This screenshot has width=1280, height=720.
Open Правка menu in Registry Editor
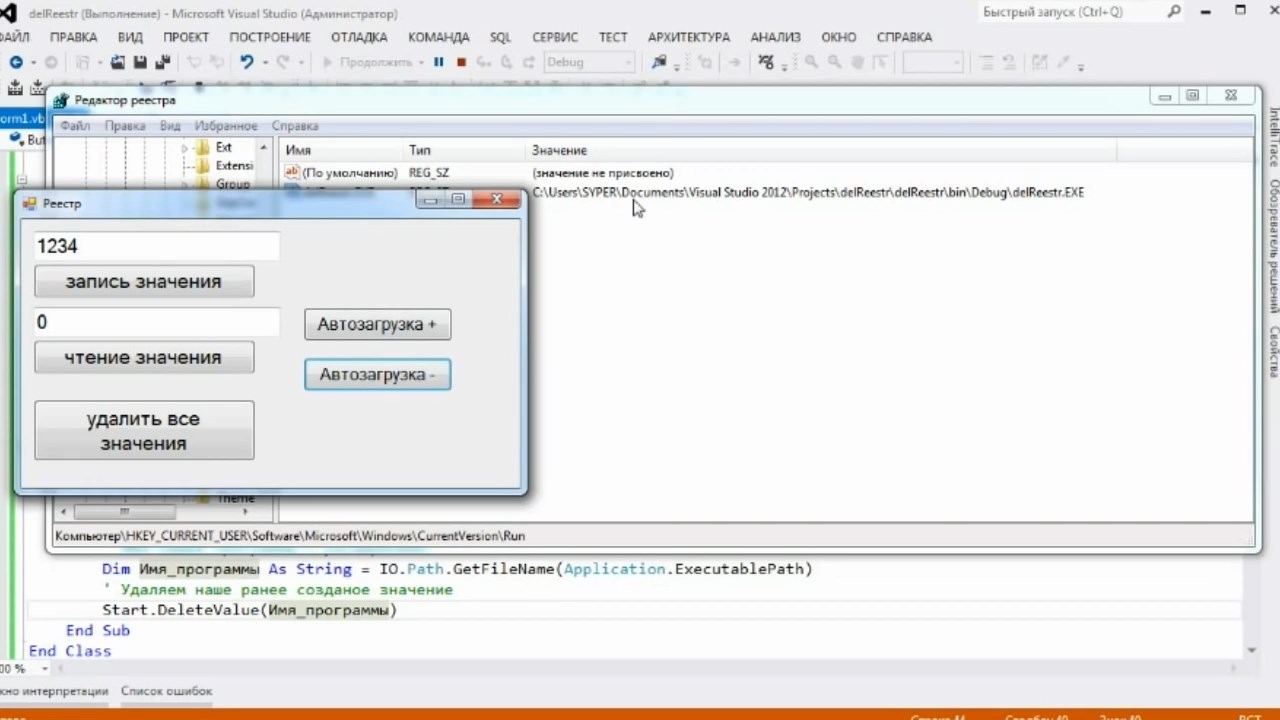[x=125, y=126]
